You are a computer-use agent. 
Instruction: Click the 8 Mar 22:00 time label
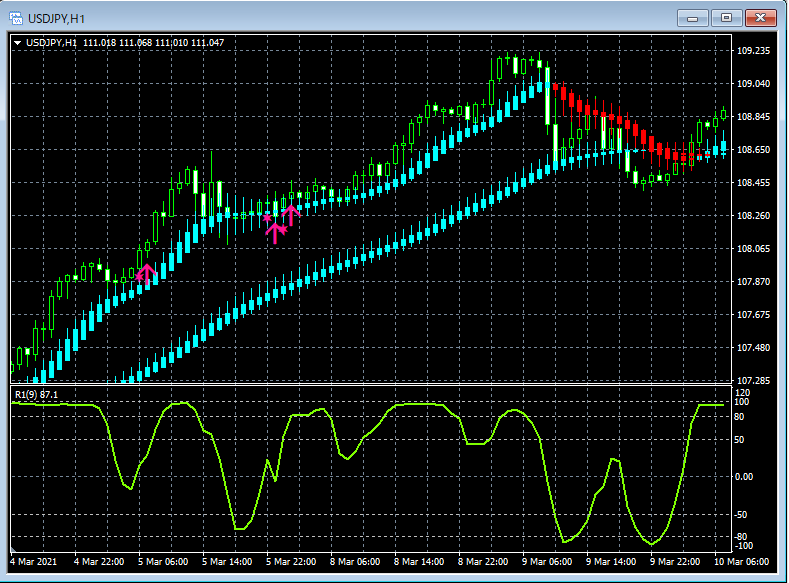click(x=483, y=561)
